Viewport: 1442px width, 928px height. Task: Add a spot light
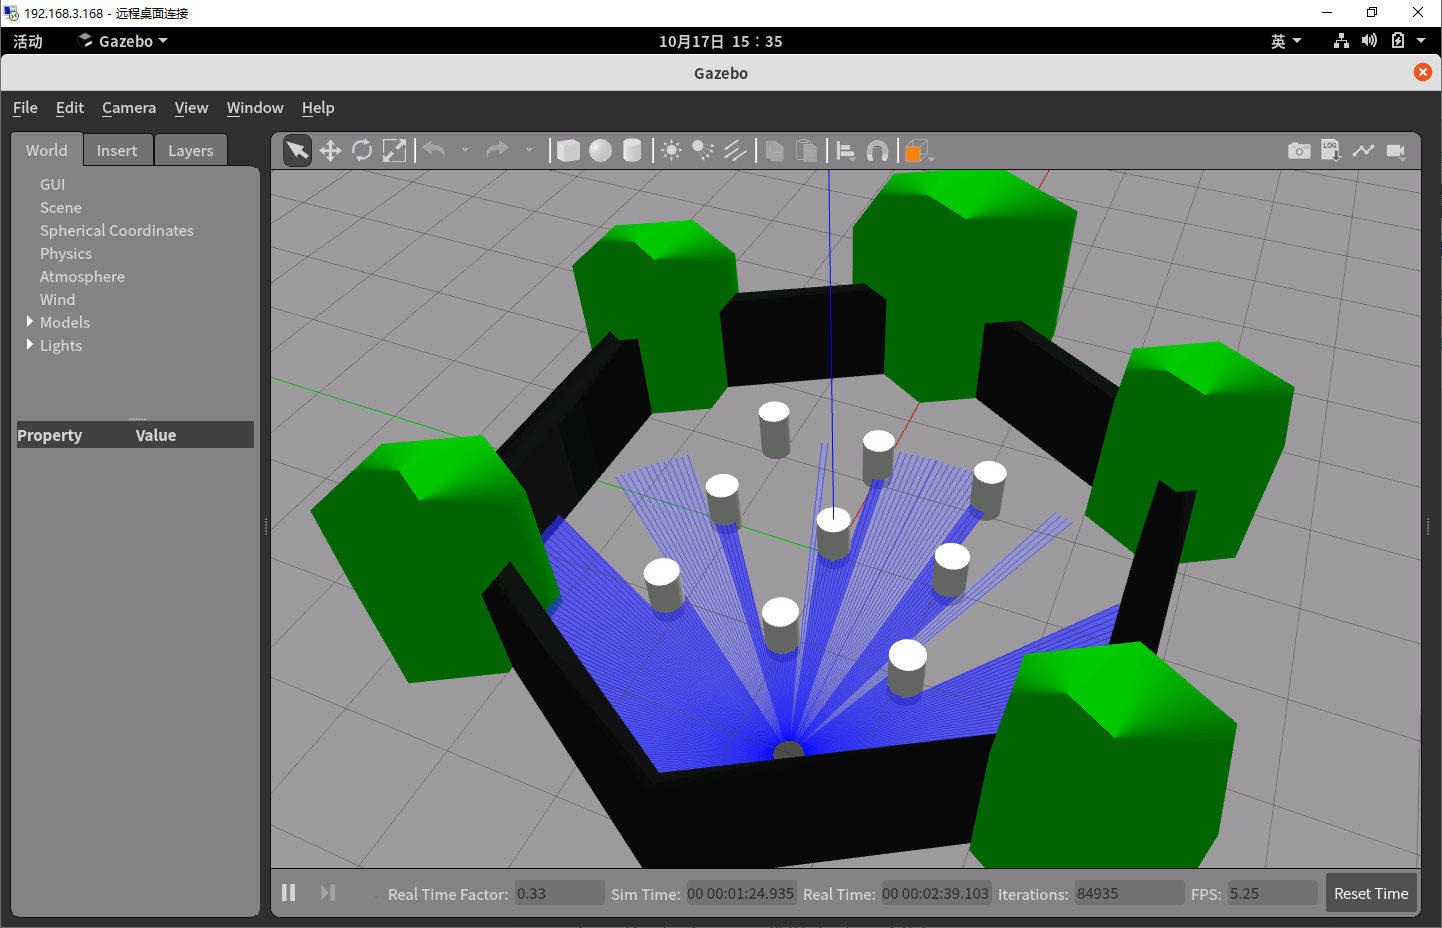pyautogui.click(x=704, y=151)
